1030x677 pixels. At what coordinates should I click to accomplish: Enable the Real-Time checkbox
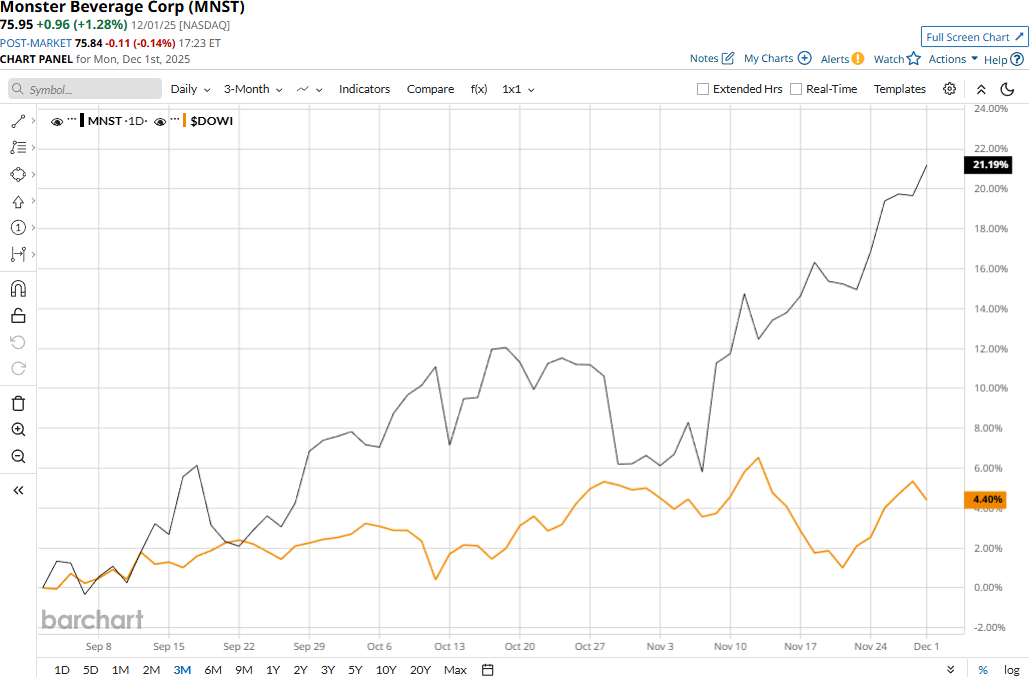[796, 89]
